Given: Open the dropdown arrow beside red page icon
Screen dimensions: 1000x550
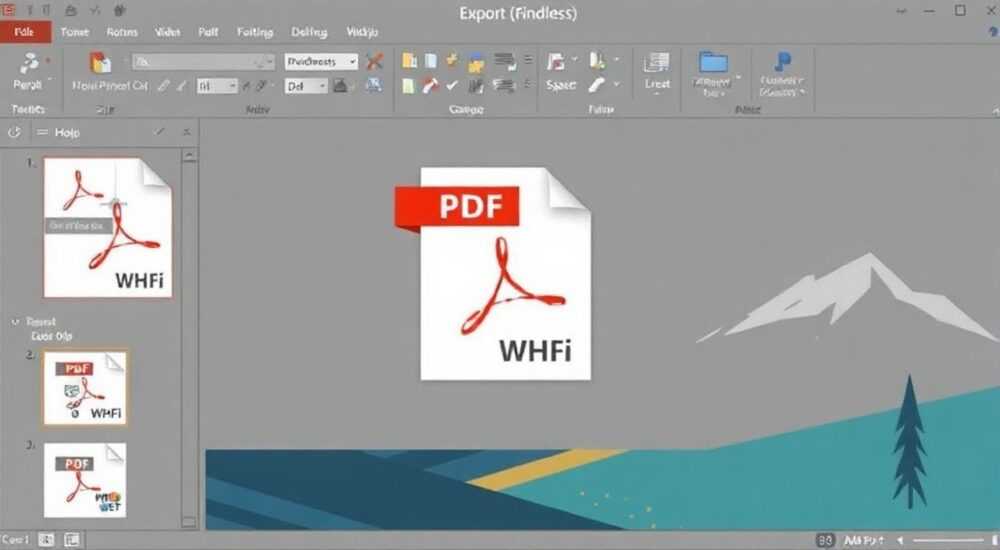Looking at the screenshot, I should tap(575, 59).
